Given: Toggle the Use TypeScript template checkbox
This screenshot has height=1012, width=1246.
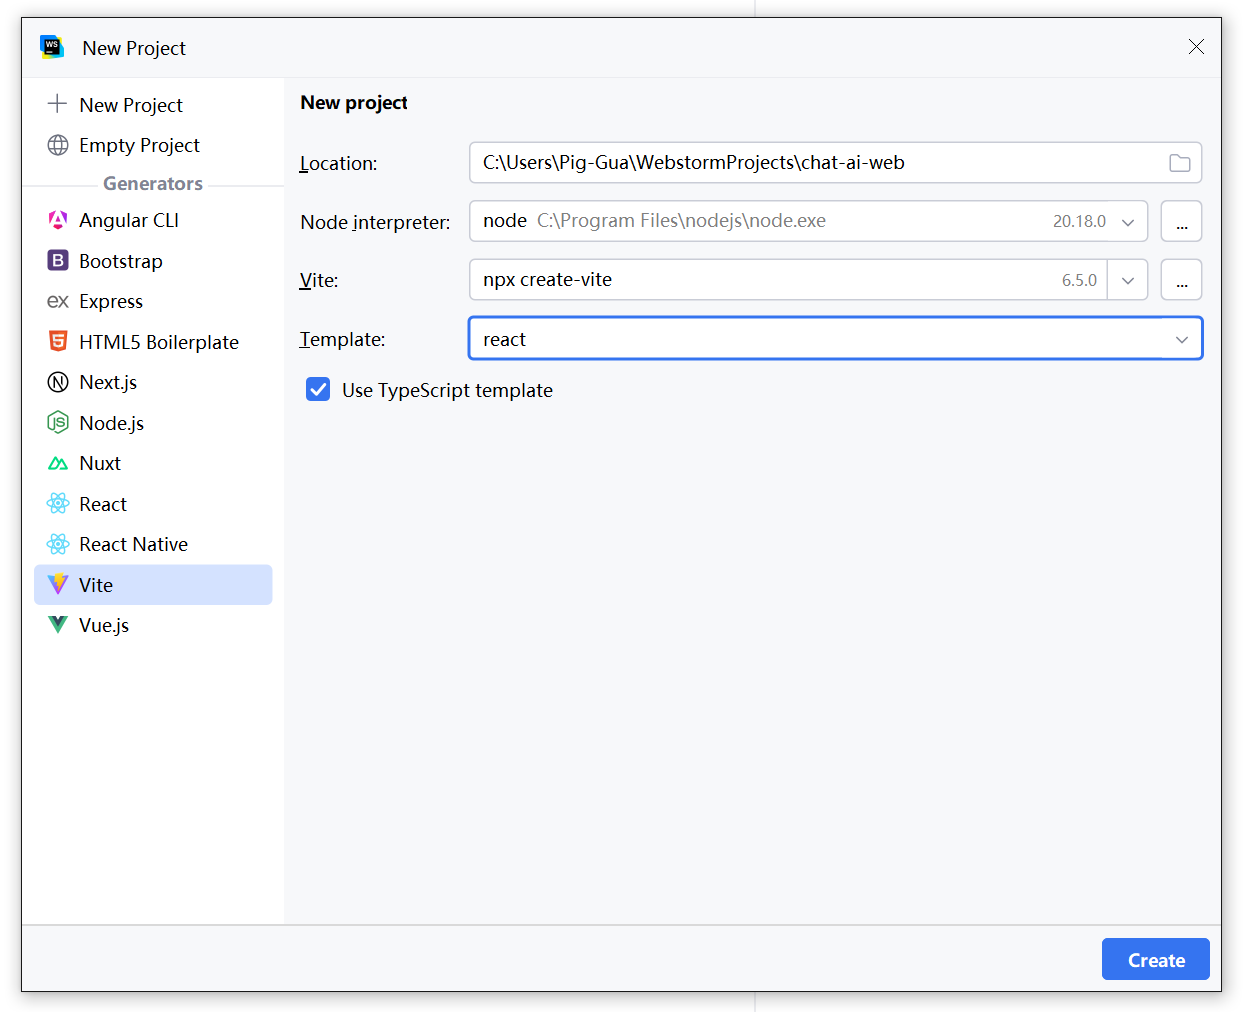Looking at the screenshot, I should tap(318, 389).
